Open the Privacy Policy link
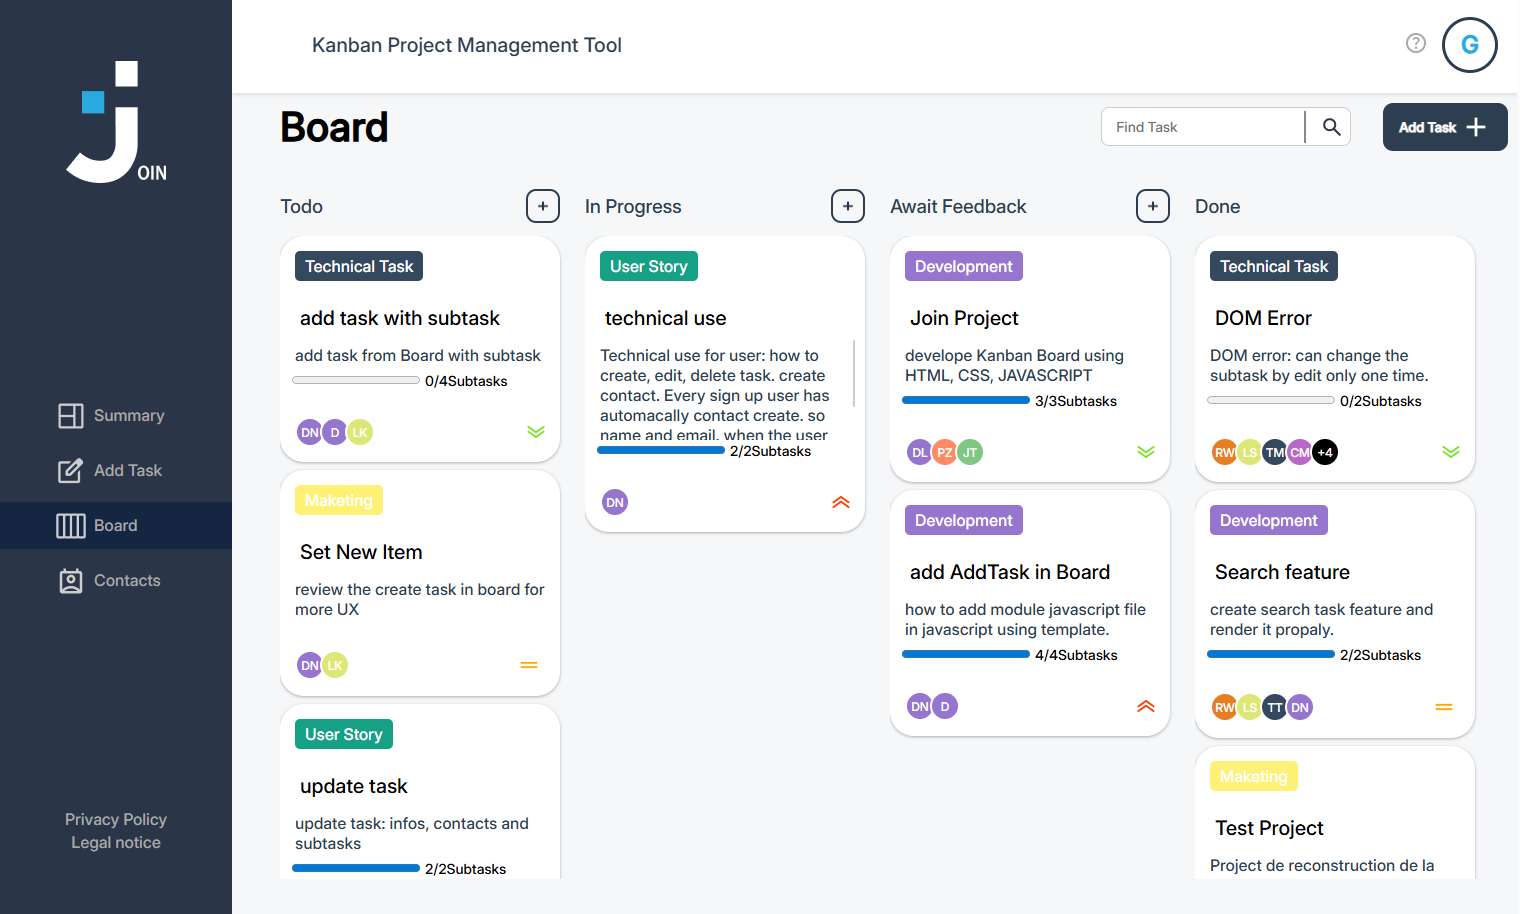Image resolution: width=1520 pixels, height=914 pixels. click(116, 819)
